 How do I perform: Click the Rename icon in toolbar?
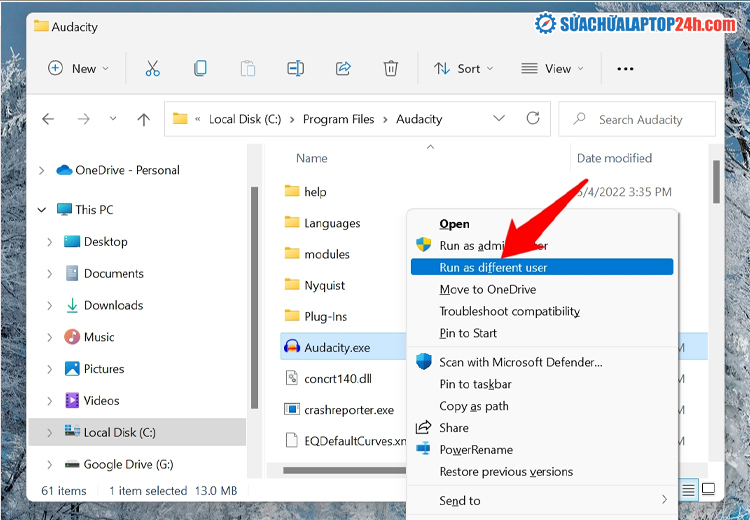295,68
